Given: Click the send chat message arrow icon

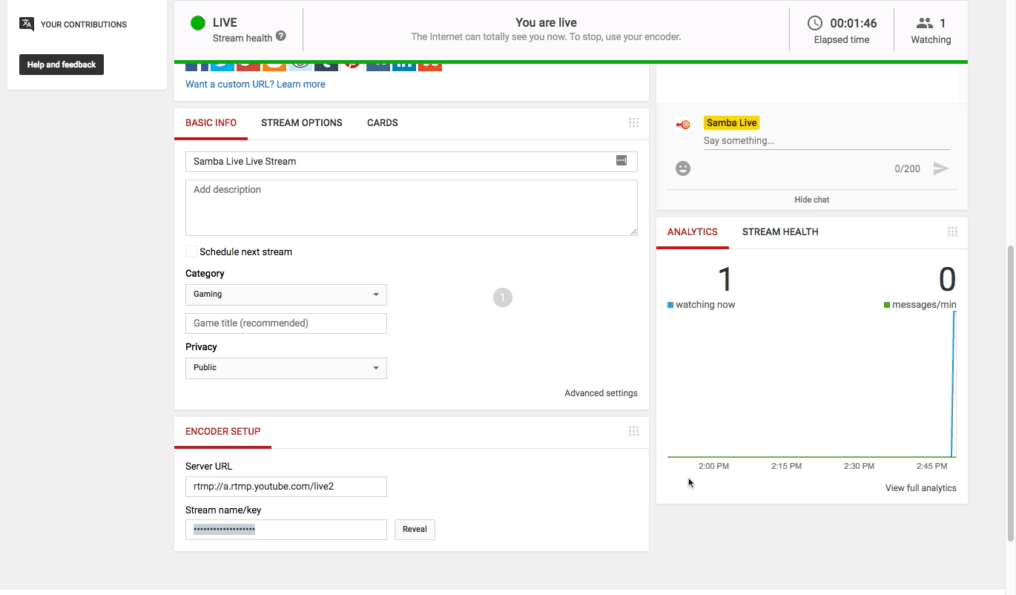Looking at the screenshot, I should (x=941, y=169).
